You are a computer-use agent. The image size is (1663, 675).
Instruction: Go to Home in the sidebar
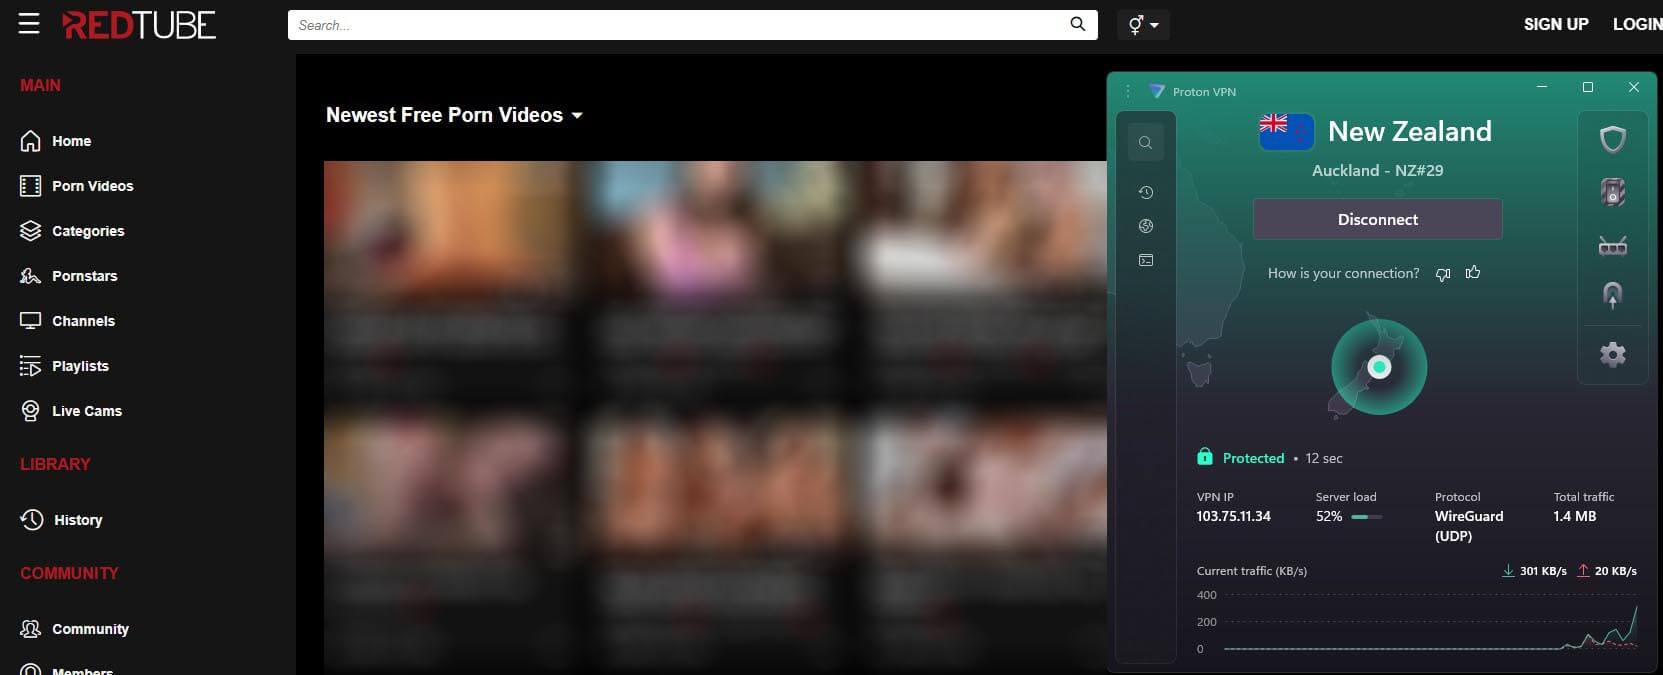[x=56, y=141]
